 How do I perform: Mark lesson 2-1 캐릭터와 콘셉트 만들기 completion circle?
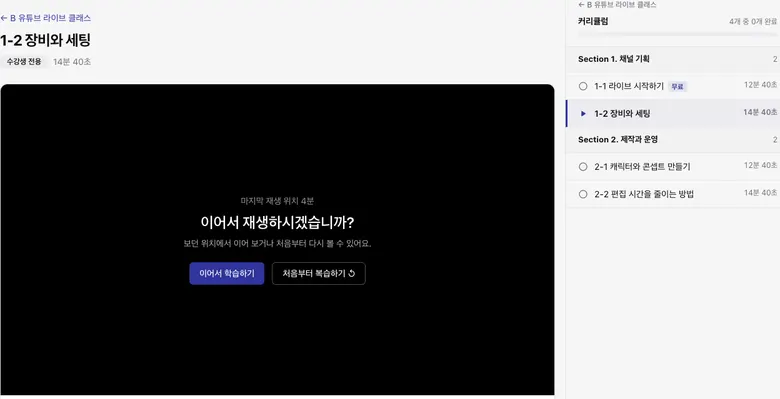pyautogui.click(x=583, y=167)
